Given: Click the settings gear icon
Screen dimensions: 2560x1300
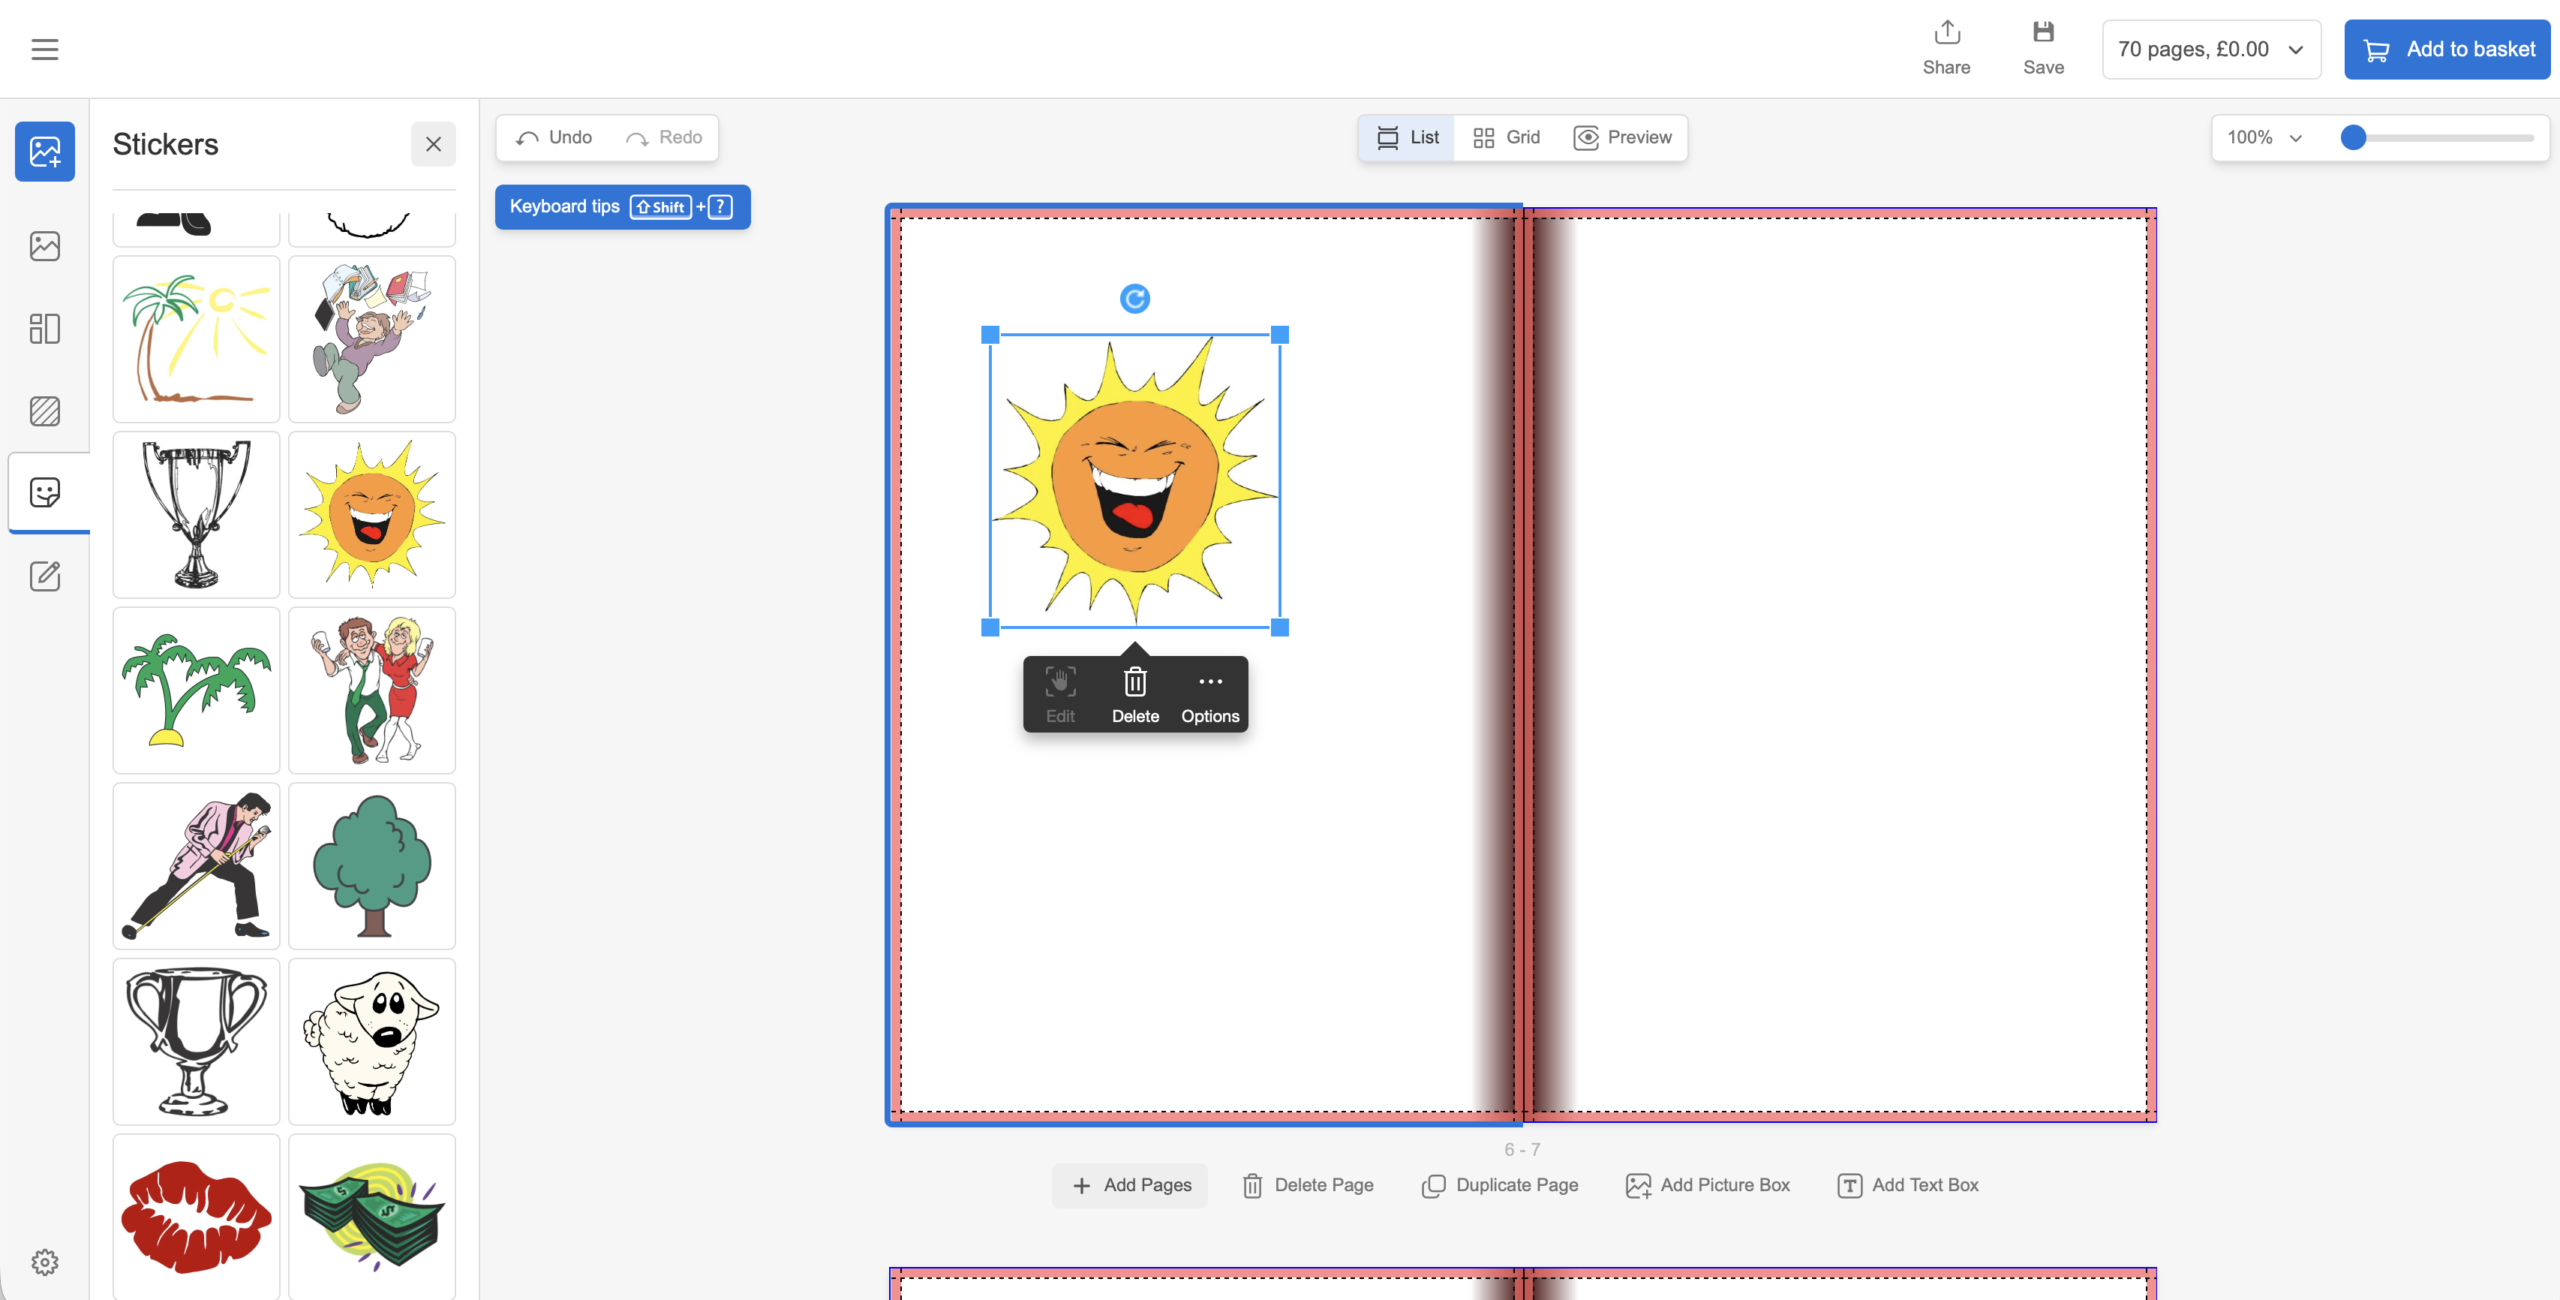Looking at the screenshot, I should coord(44,1262).
